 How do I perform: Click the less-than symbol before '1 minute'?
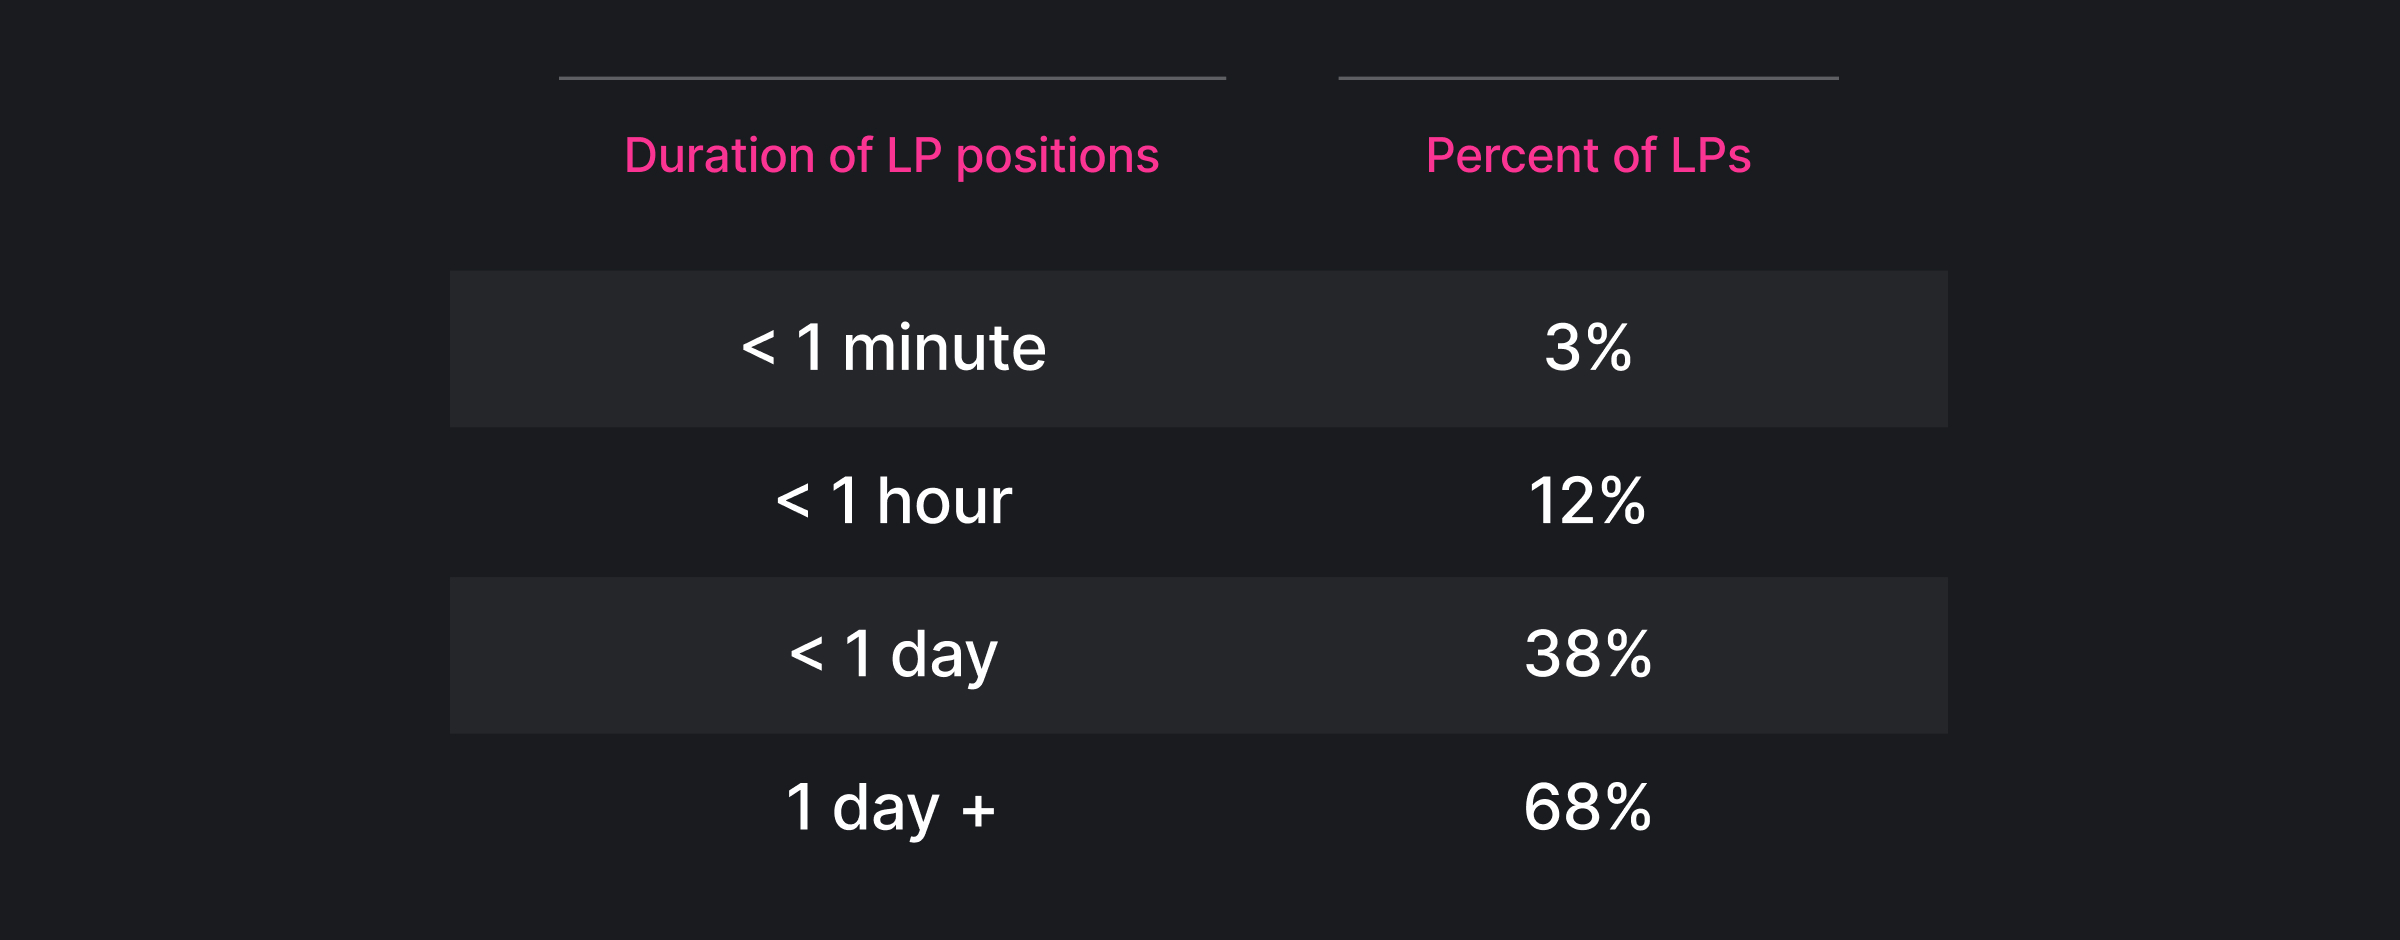pyautogui.click(x=758, y=349)
